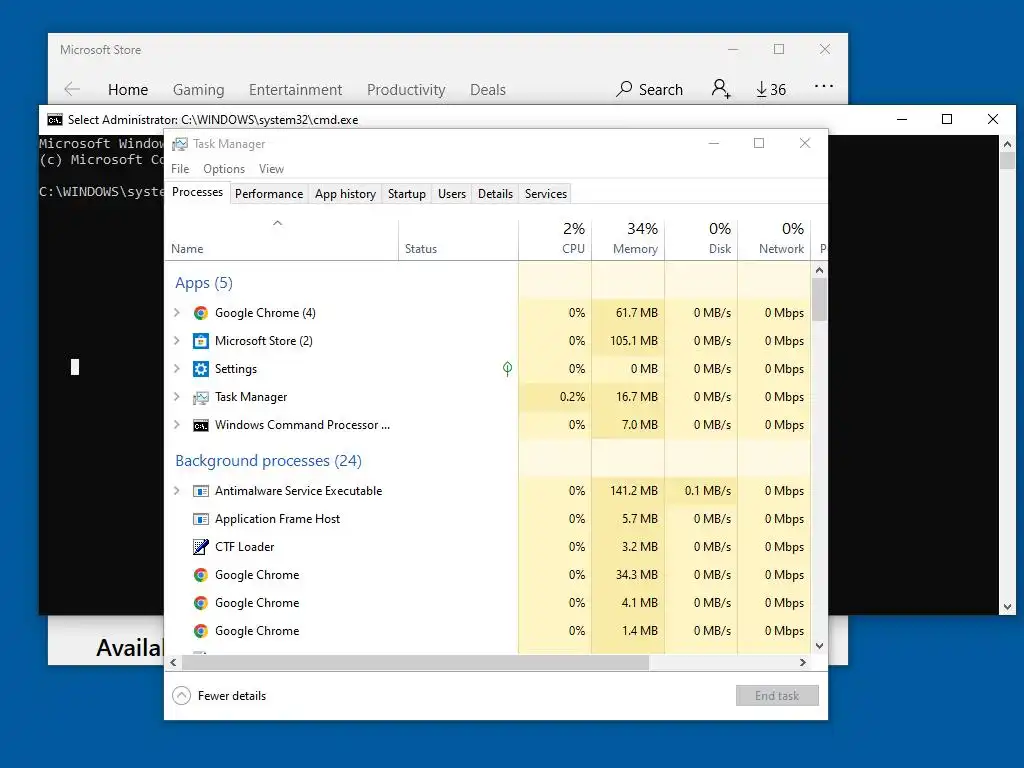Click the Task Manager title bar icon

click(x=180, y=144)
